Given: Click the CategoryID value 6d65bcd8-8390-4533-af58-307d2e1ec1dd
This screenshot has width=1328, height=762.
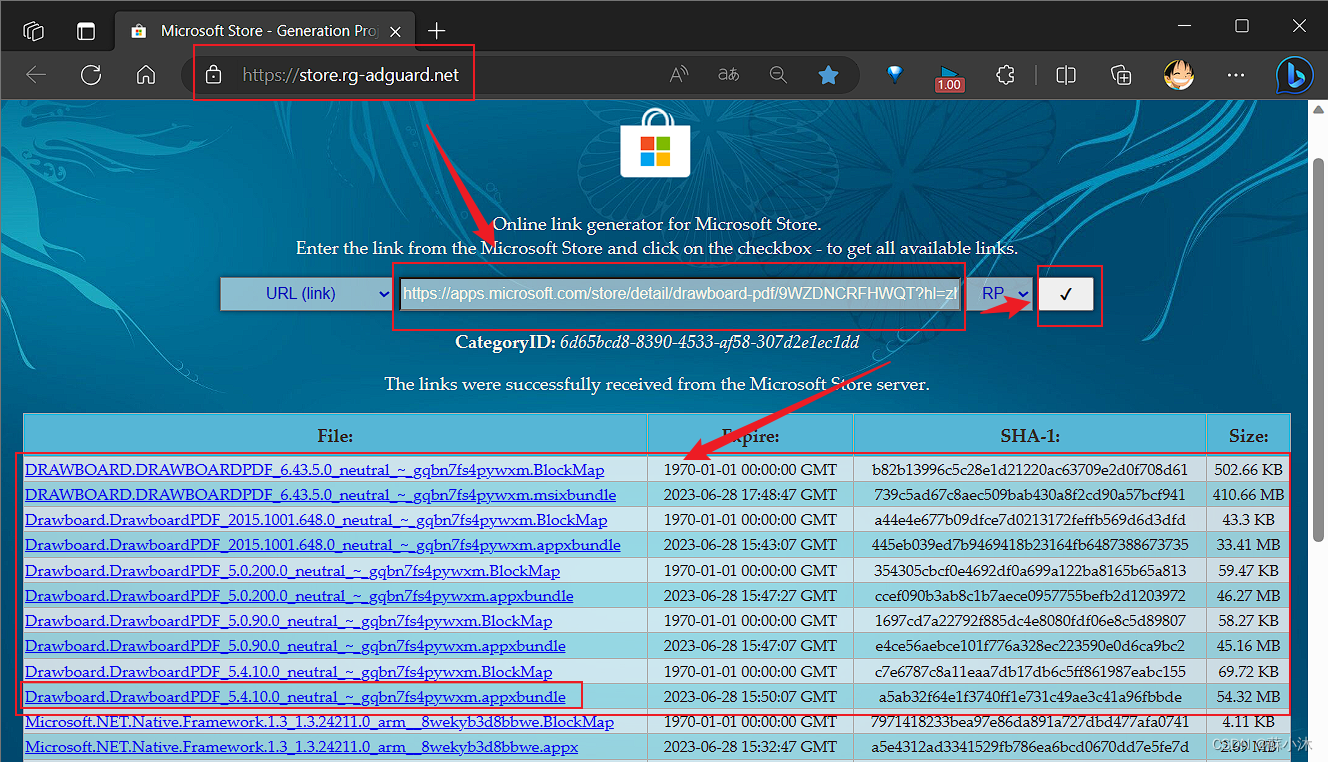Looking at the screenshot, I should [x=709, y=342].
